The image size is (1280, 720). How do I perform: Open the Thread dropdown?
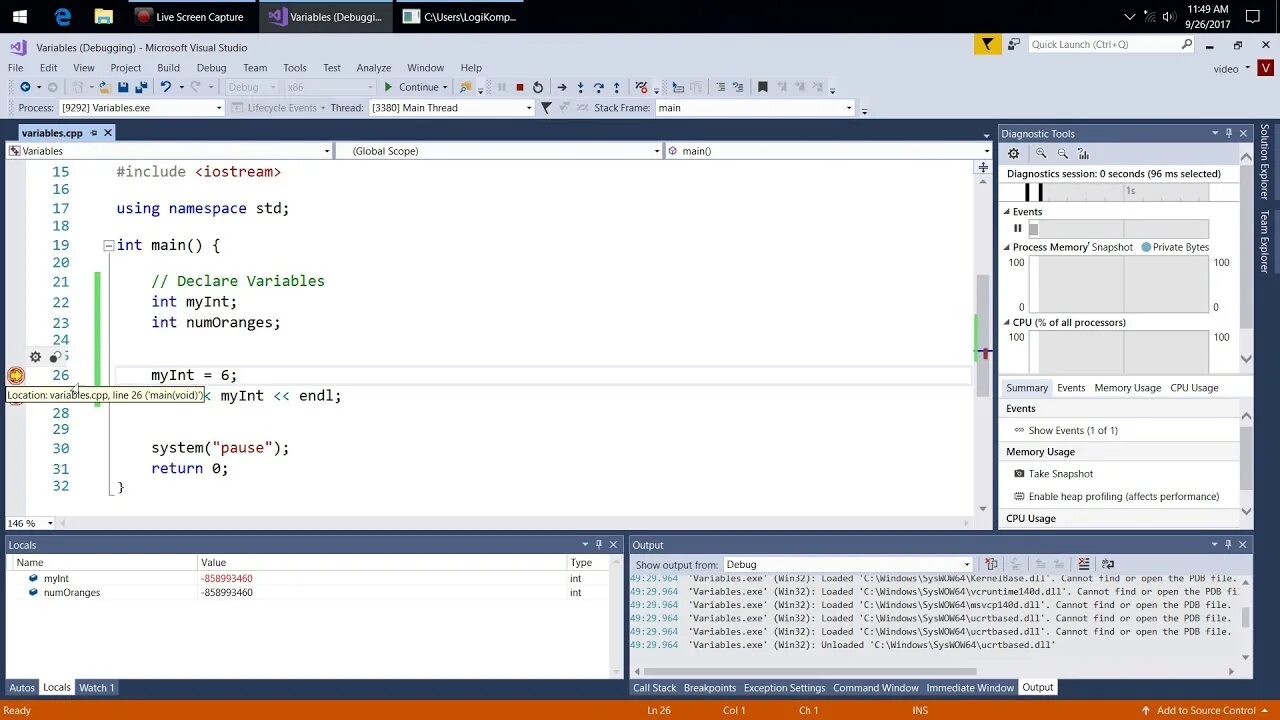pyautogui.click(x=529, y=108)
